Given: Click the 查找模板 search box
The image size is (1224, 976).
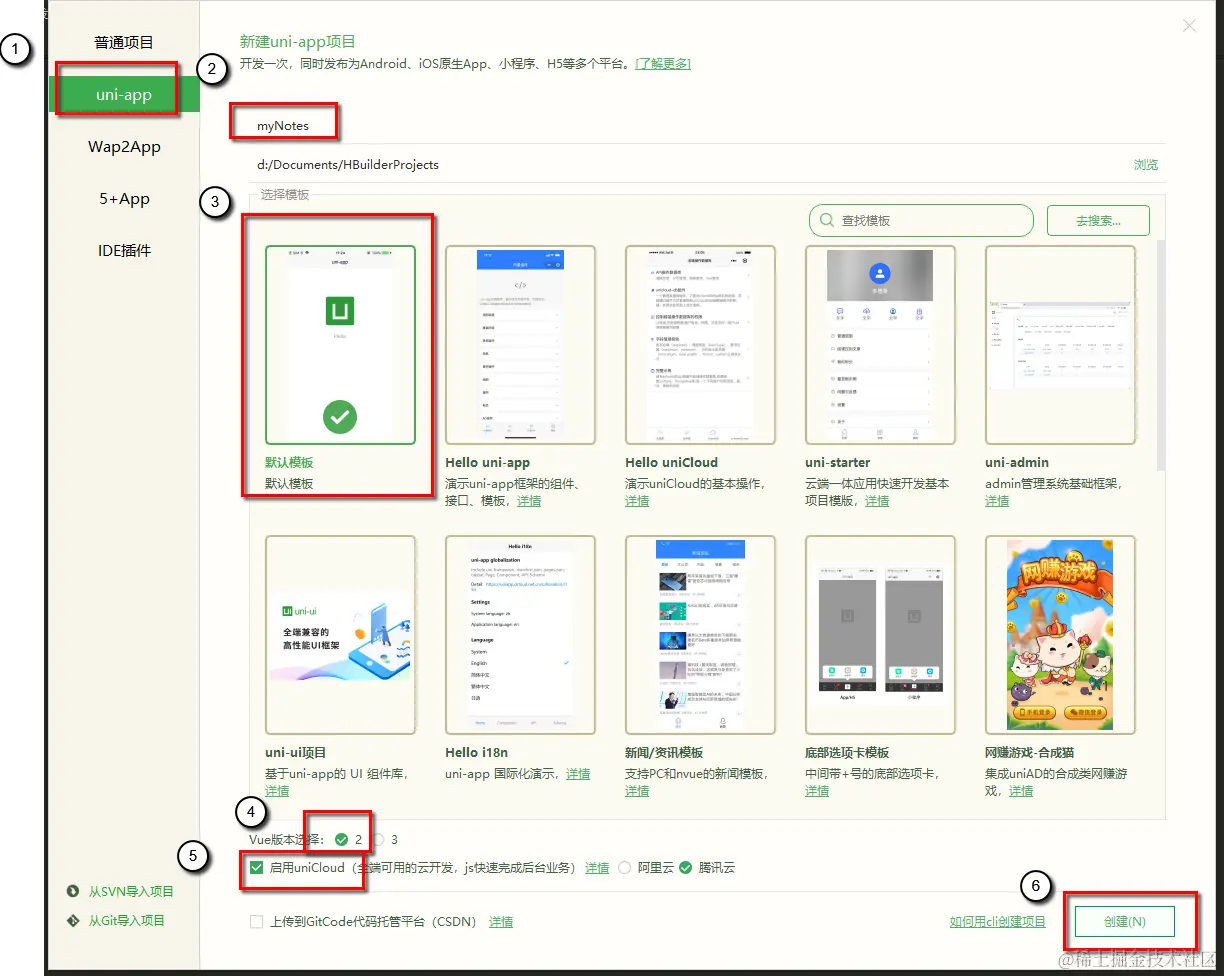Looking at the screenshot, I should (921, 220).
